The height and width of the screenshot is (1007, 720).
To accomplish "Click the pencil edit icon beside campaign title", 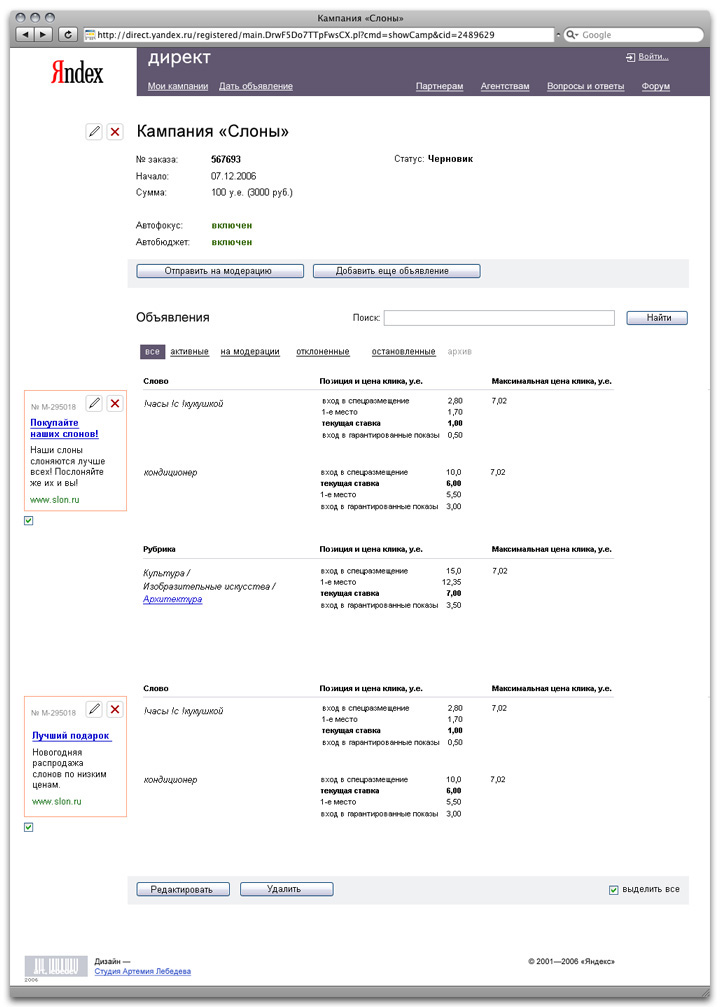I will point(94,132).
